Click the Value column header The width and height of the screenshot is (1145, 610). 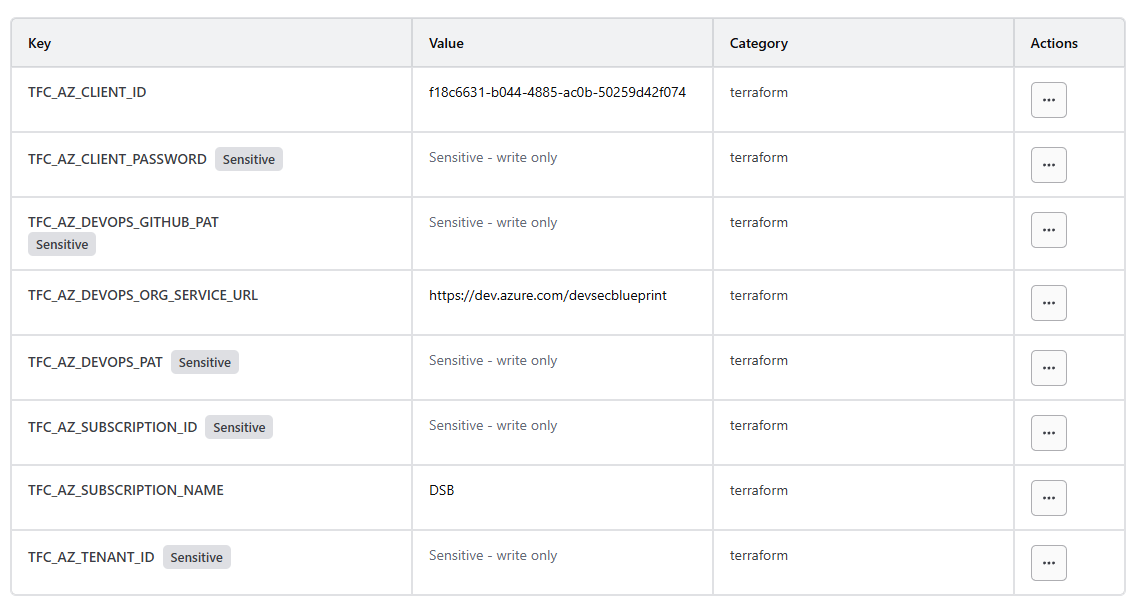point(446,43)
